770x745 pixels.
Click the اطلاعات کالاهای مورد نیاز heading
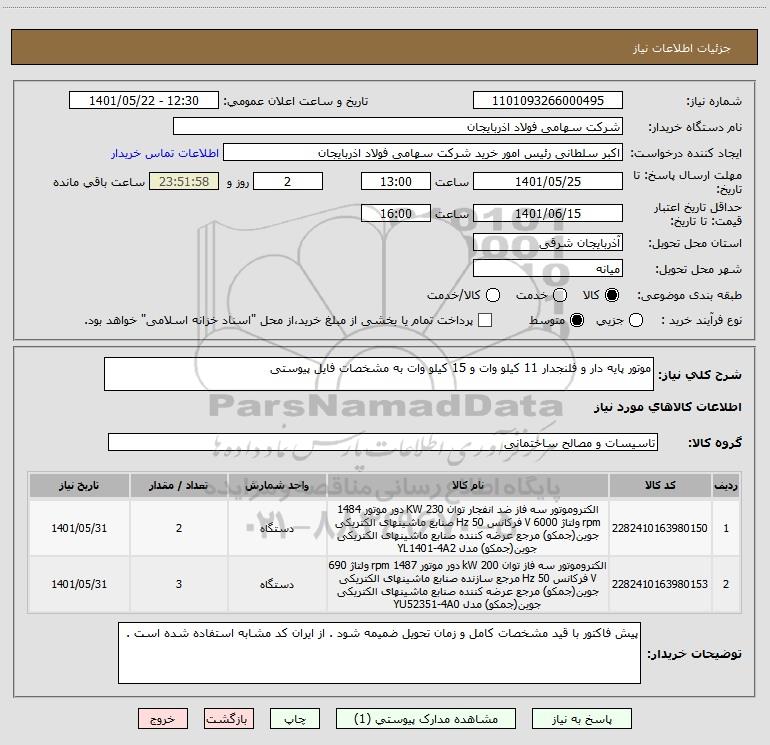[x=668, y=407]
